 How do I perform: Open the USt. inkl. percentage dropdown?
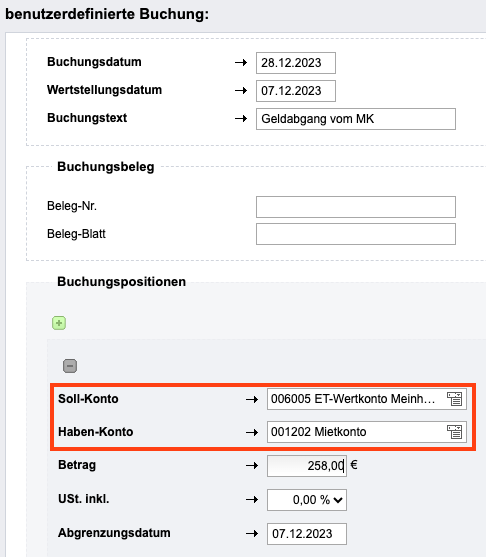(x=307, y=500)
